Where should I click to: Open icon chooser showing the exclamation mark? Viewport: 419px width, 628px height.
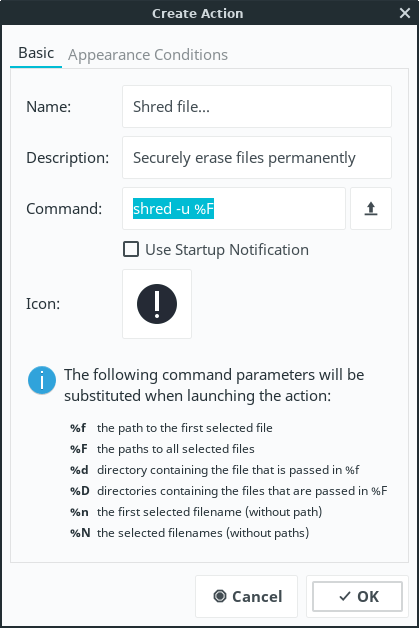pos(157,304)
